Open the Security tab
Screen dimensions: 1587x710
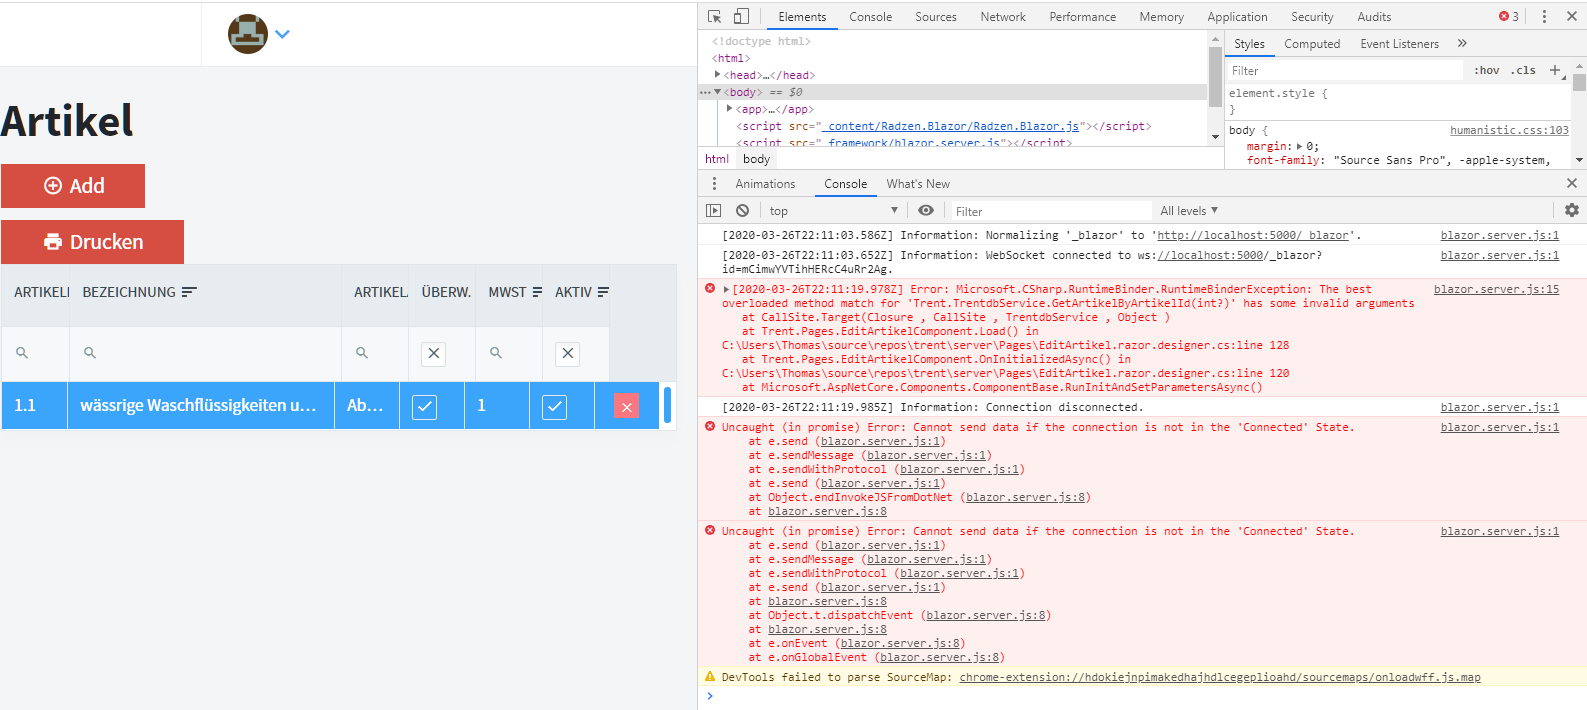coord(1312,17)
